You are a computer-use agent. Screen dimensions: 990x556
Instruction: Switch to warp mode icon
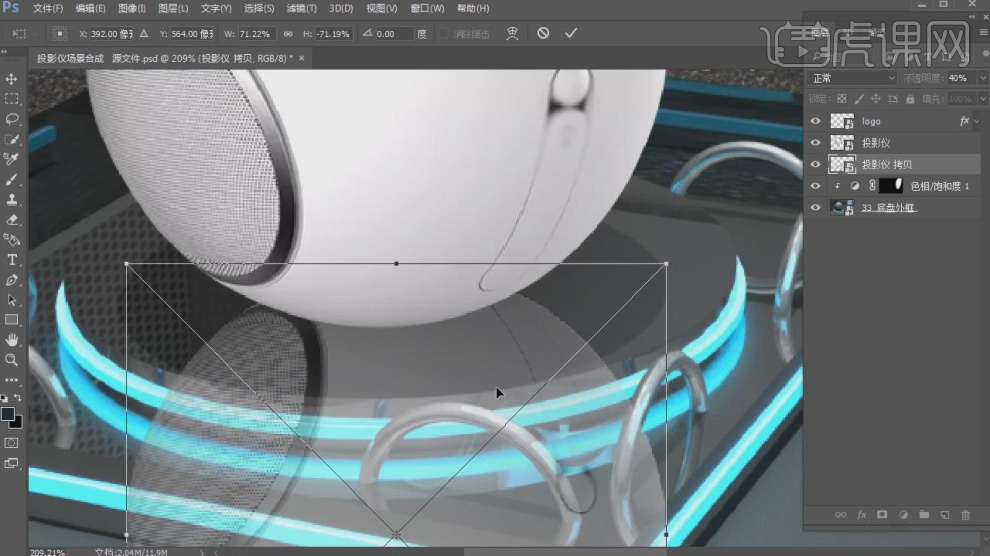coord(512,33)
